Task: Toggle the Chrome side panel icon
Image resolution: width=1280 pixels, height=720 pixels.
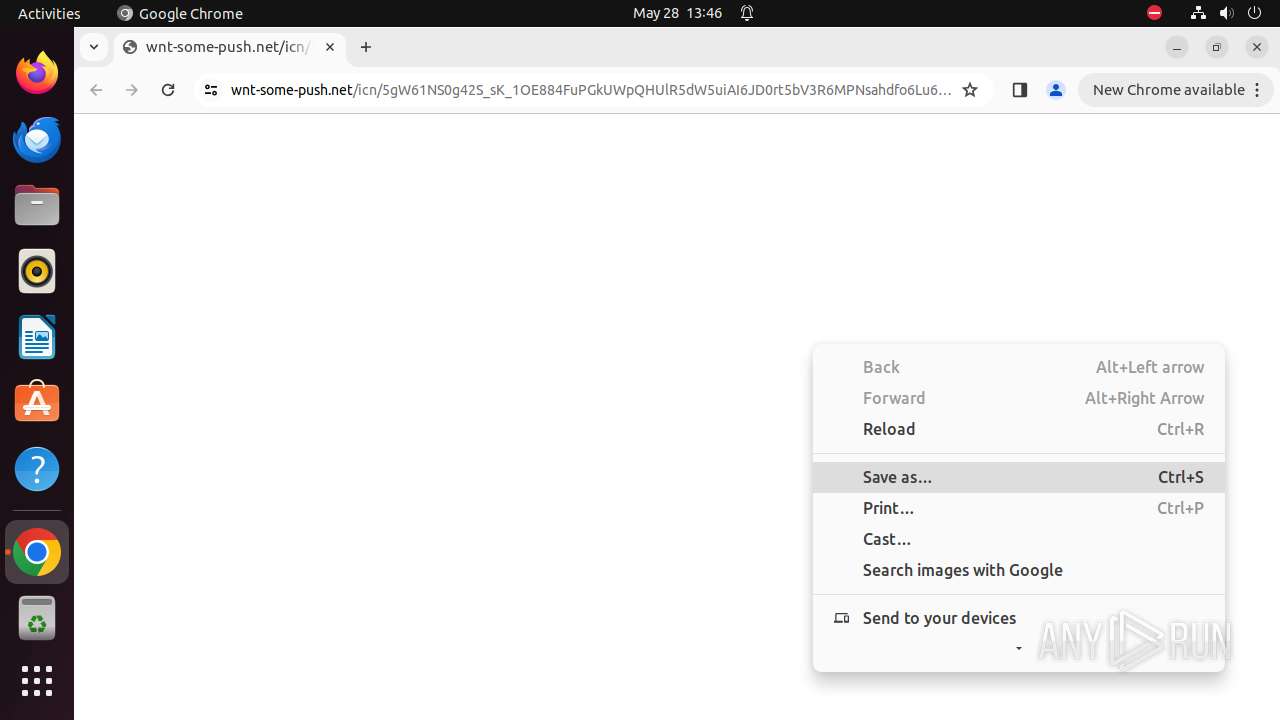Action: click(1020, 90)
